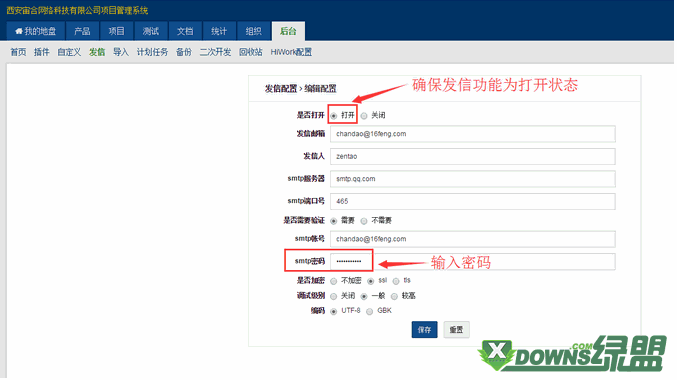Set debug level to 一般
677x380 pixels.
click(x=364, y=297)
